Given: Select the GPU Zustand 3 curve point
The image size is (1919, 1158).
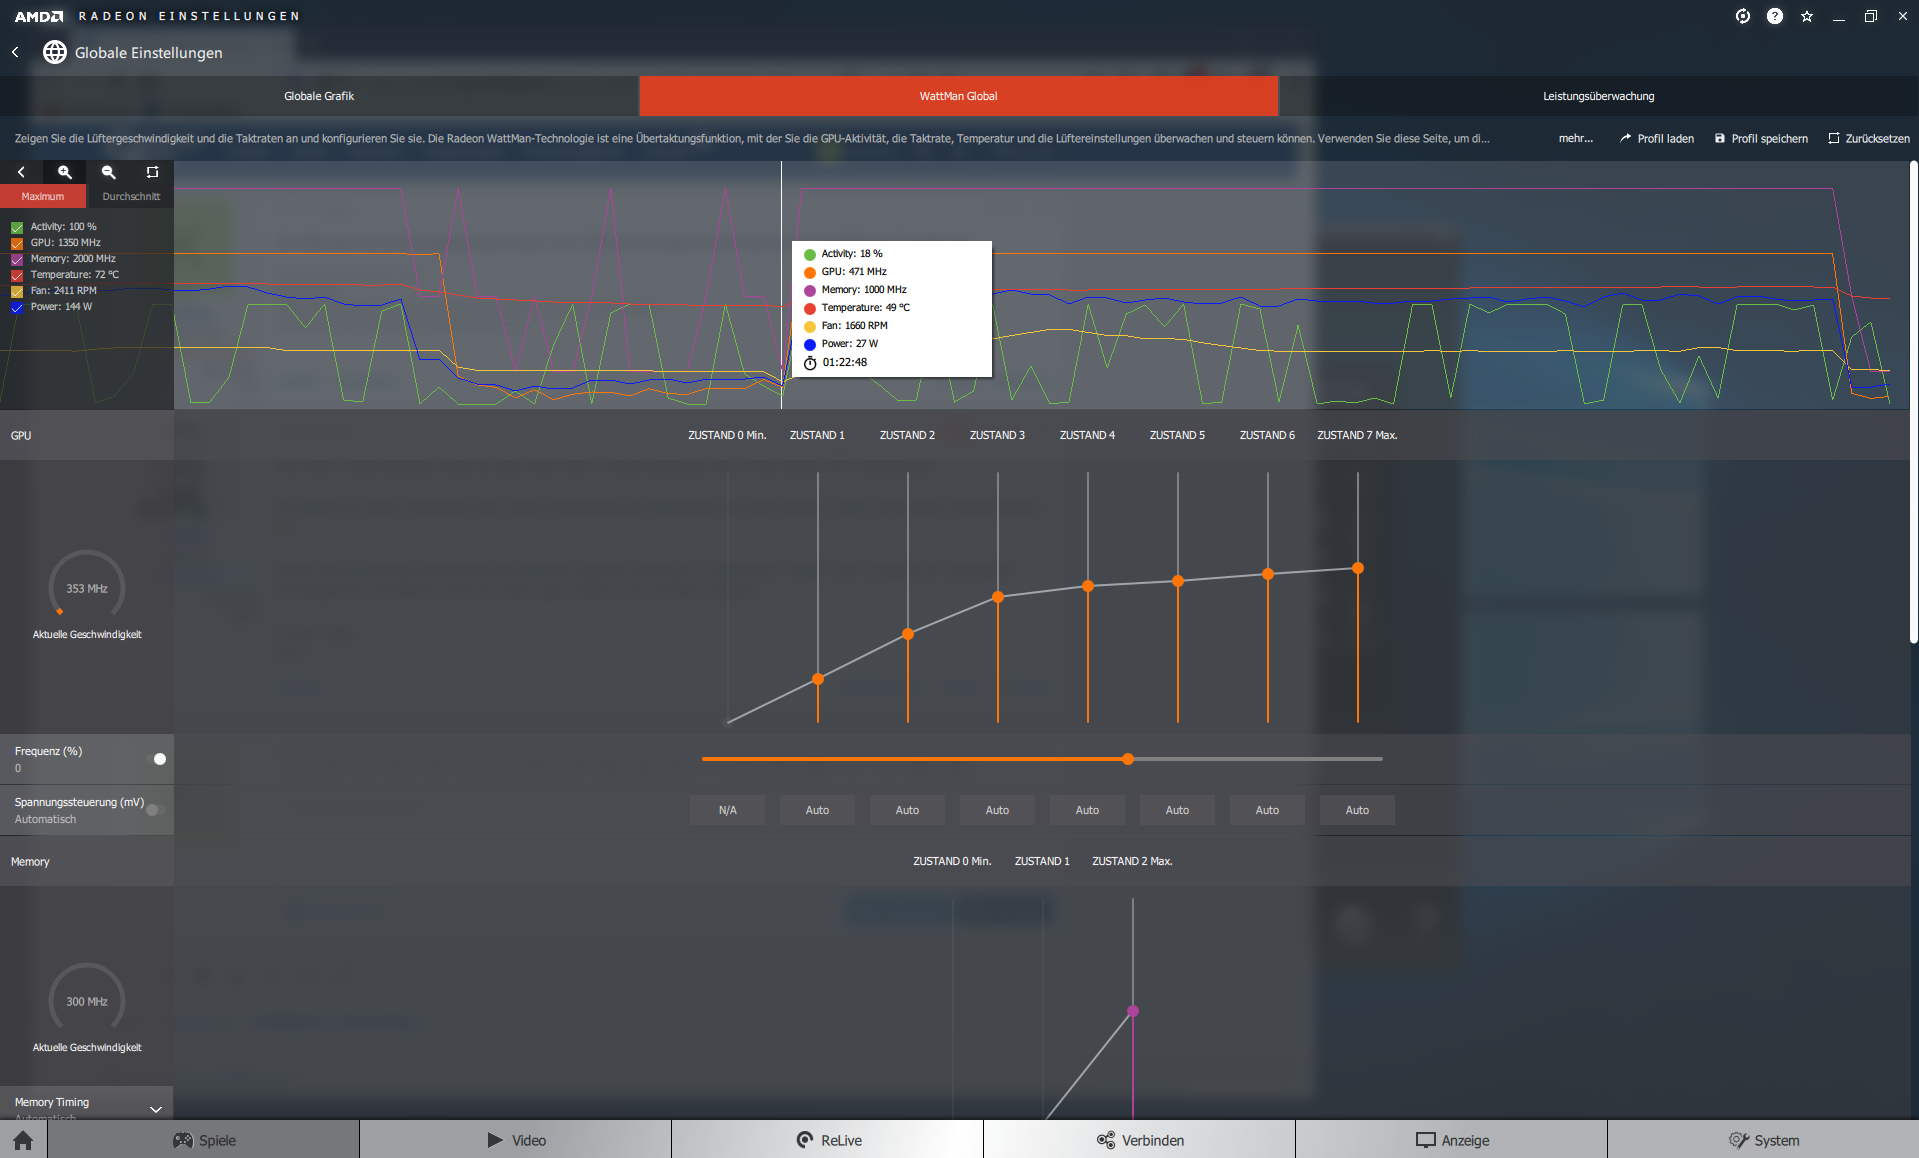Looking at the screenshot, I should click(x=998, y=597).
